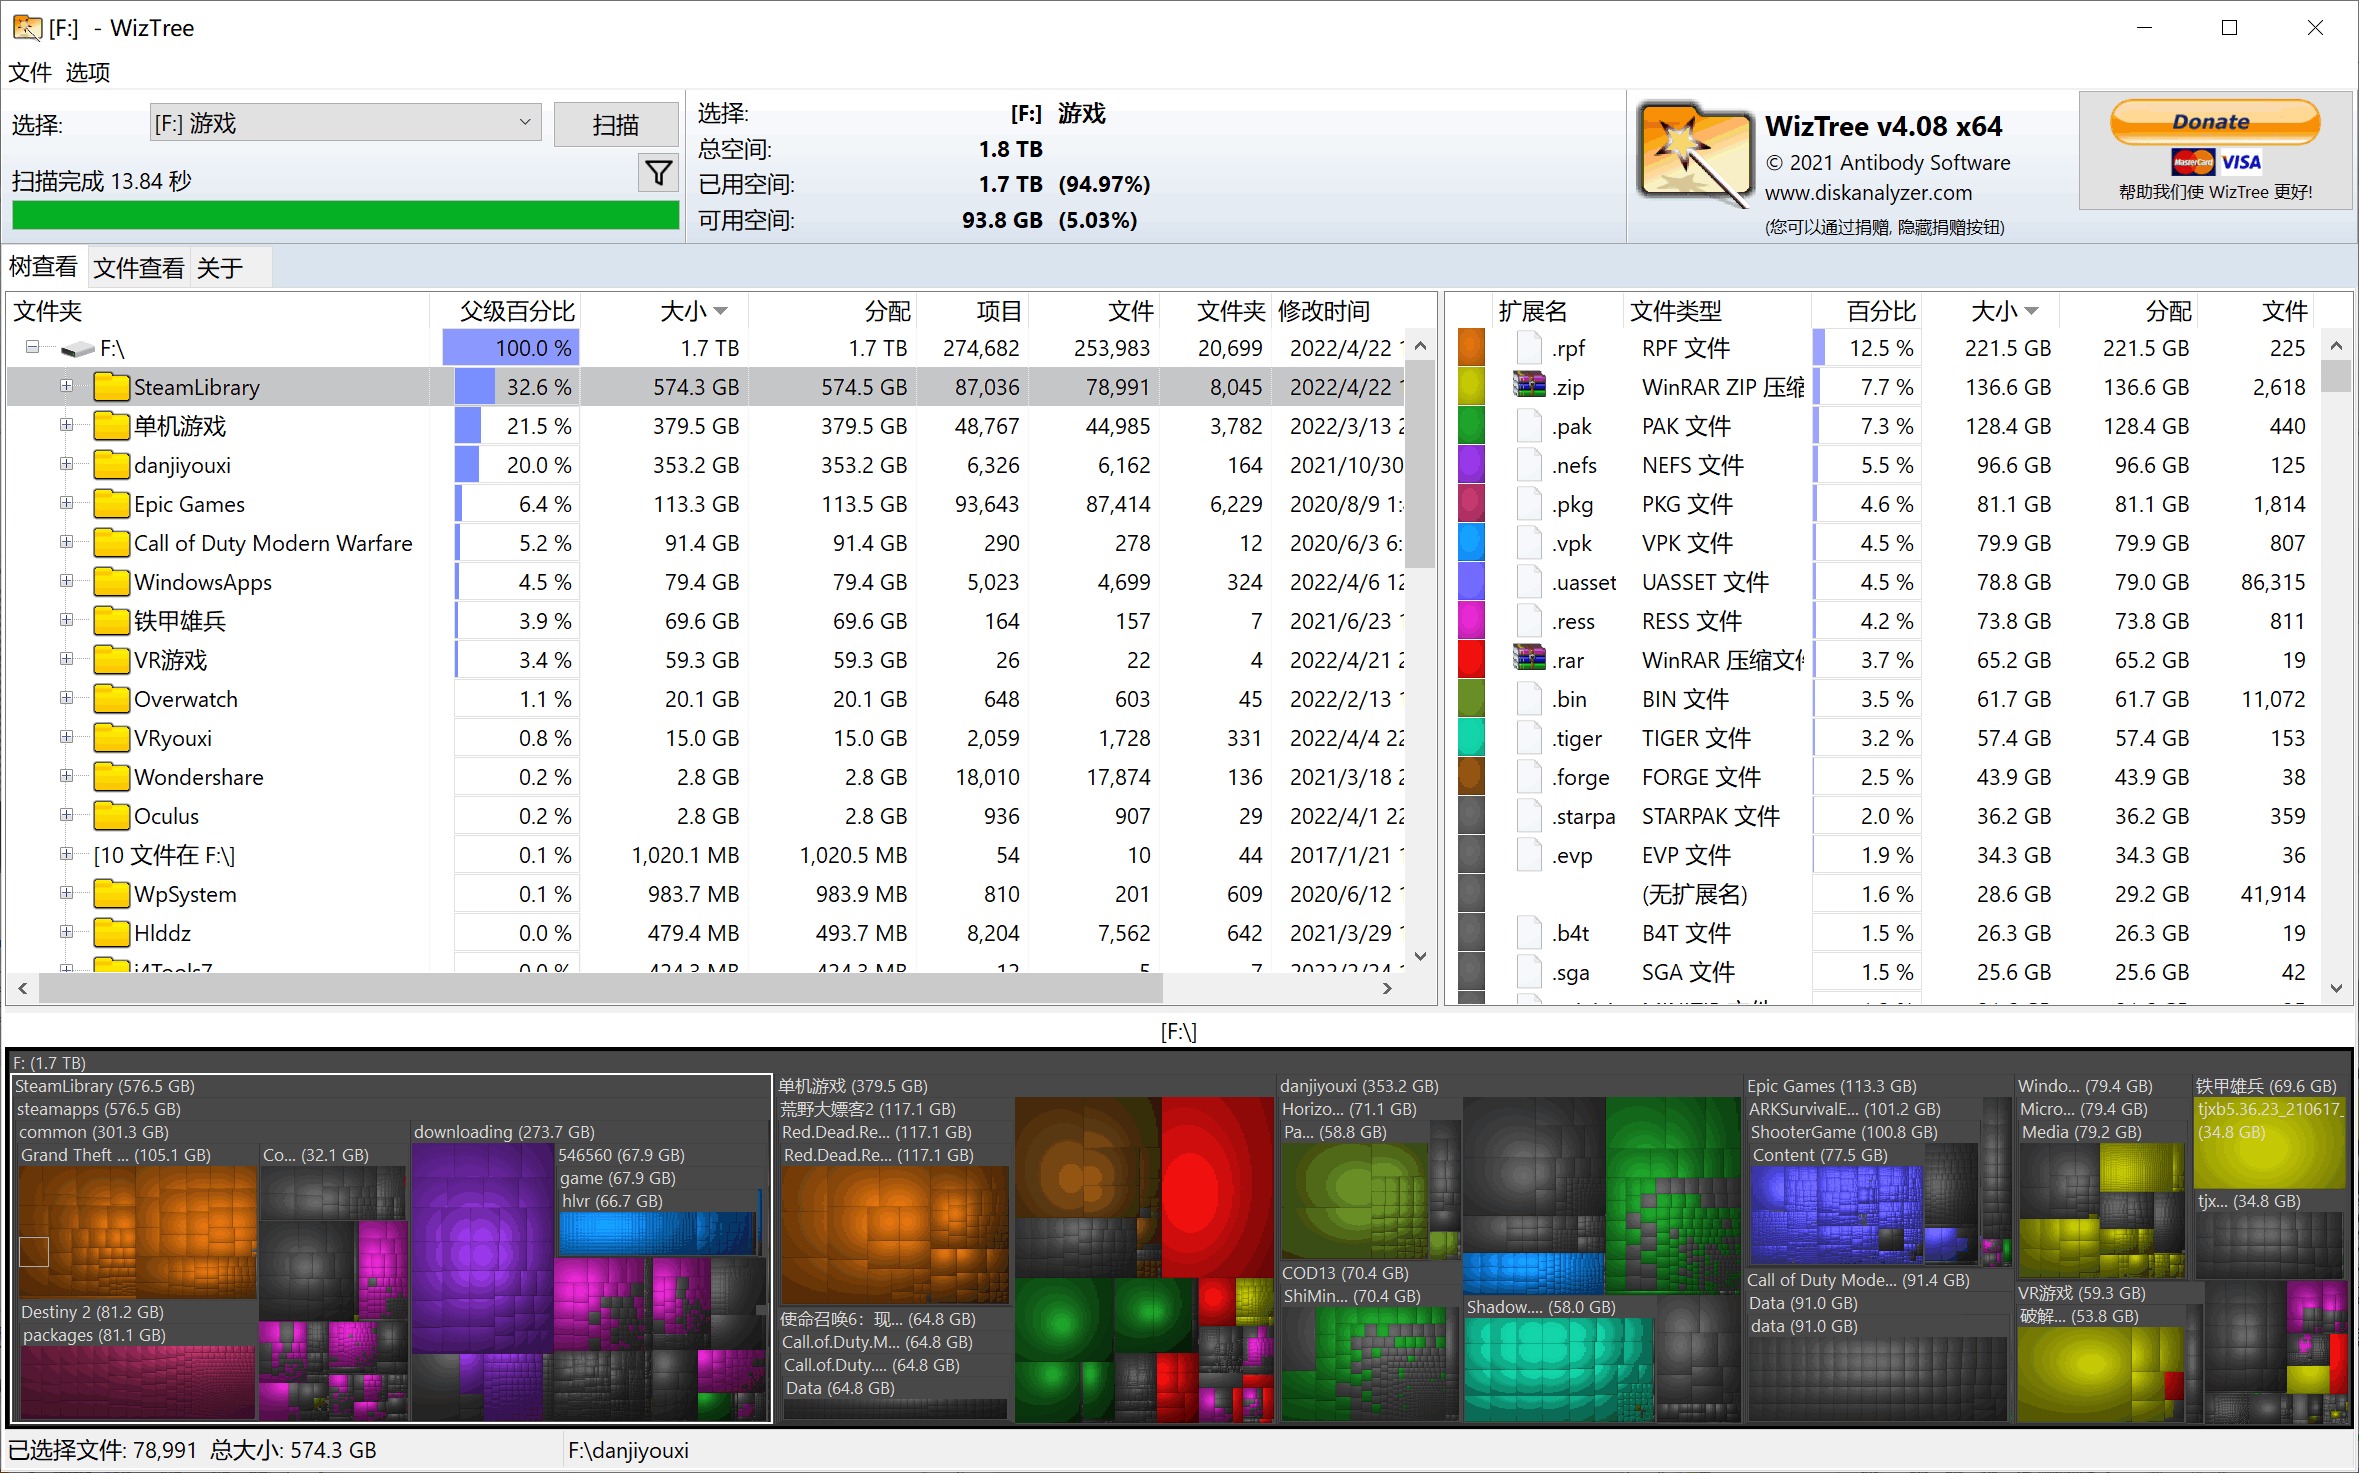This screenshot has width=2359, height=1473.
Task: Open the 文件 menu
Action: click(x=30, y=72)
